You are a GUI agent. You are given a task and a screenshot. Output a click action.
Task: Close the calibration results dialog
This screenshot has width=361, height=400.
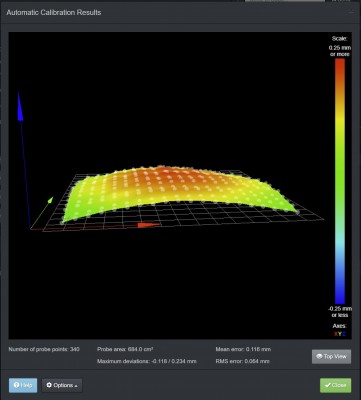[335, 385]
